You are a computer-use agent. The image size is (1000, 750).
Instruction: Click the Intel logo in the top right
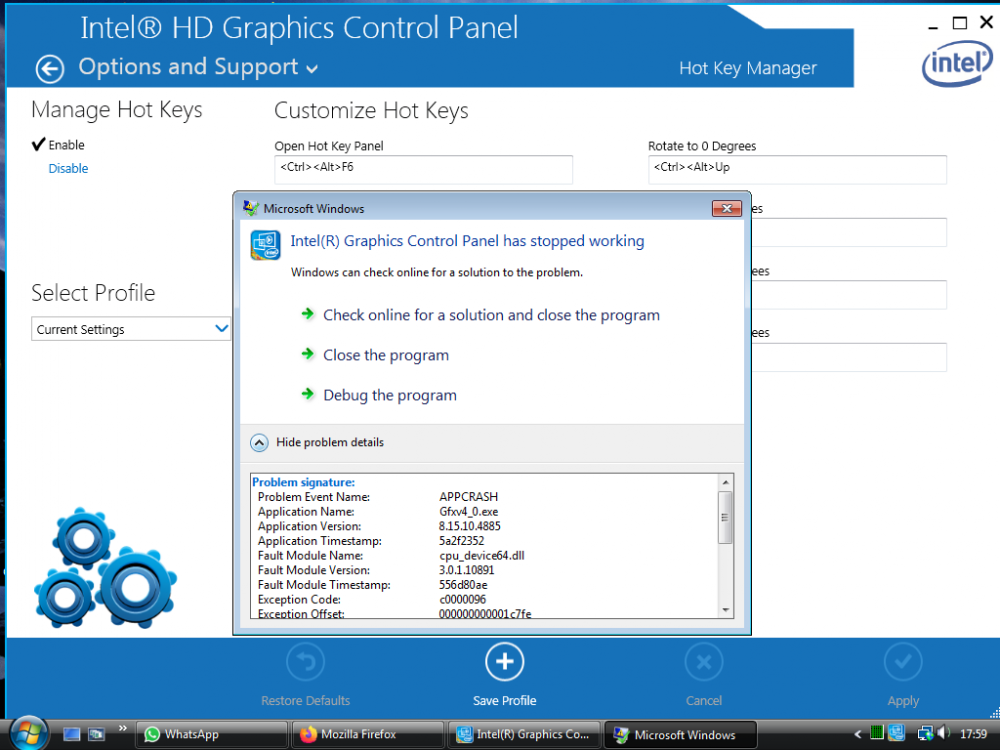point(956,65)
